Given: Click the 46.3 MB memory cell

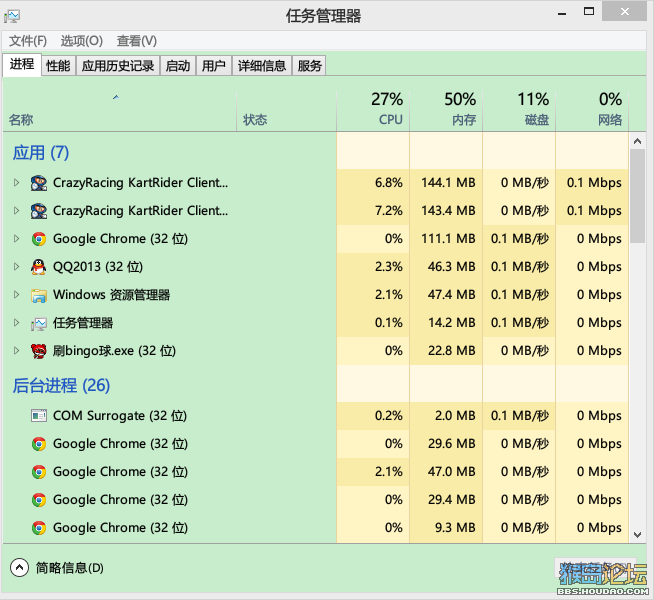Looking at the screenshot, I should 446,266.
